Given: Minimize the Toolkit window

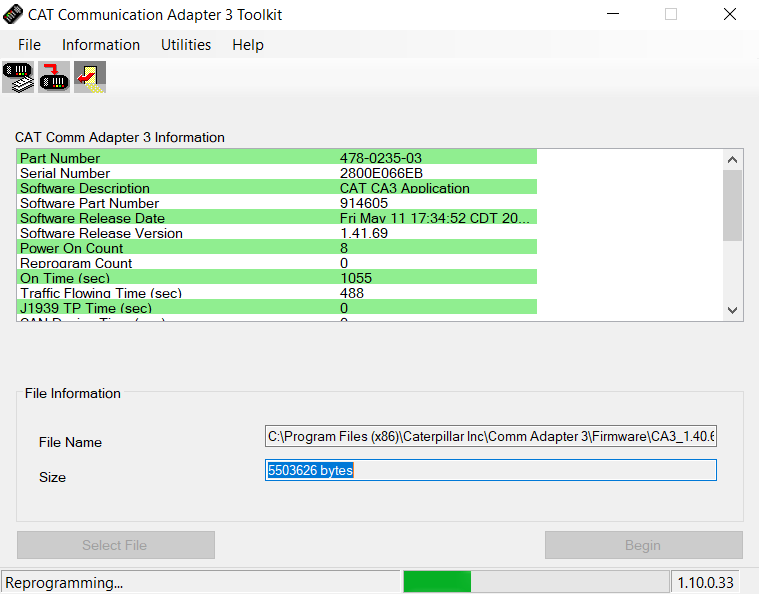Looking at the screenshot, I should tap(613, 14).
